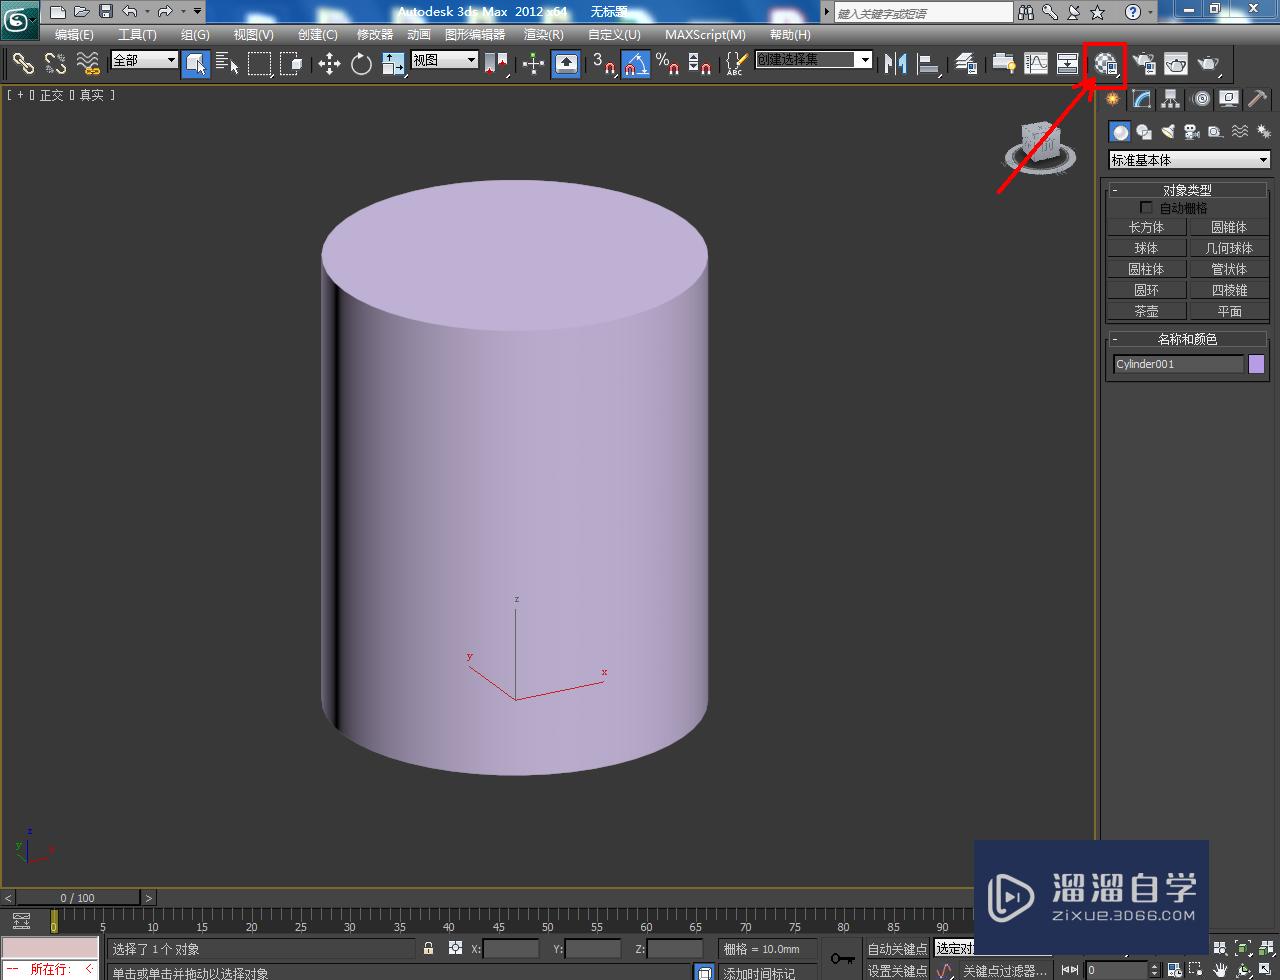Screen dimensions: 1280x980
Task: Toggle Spinner Snap
Action: [699, 64]
